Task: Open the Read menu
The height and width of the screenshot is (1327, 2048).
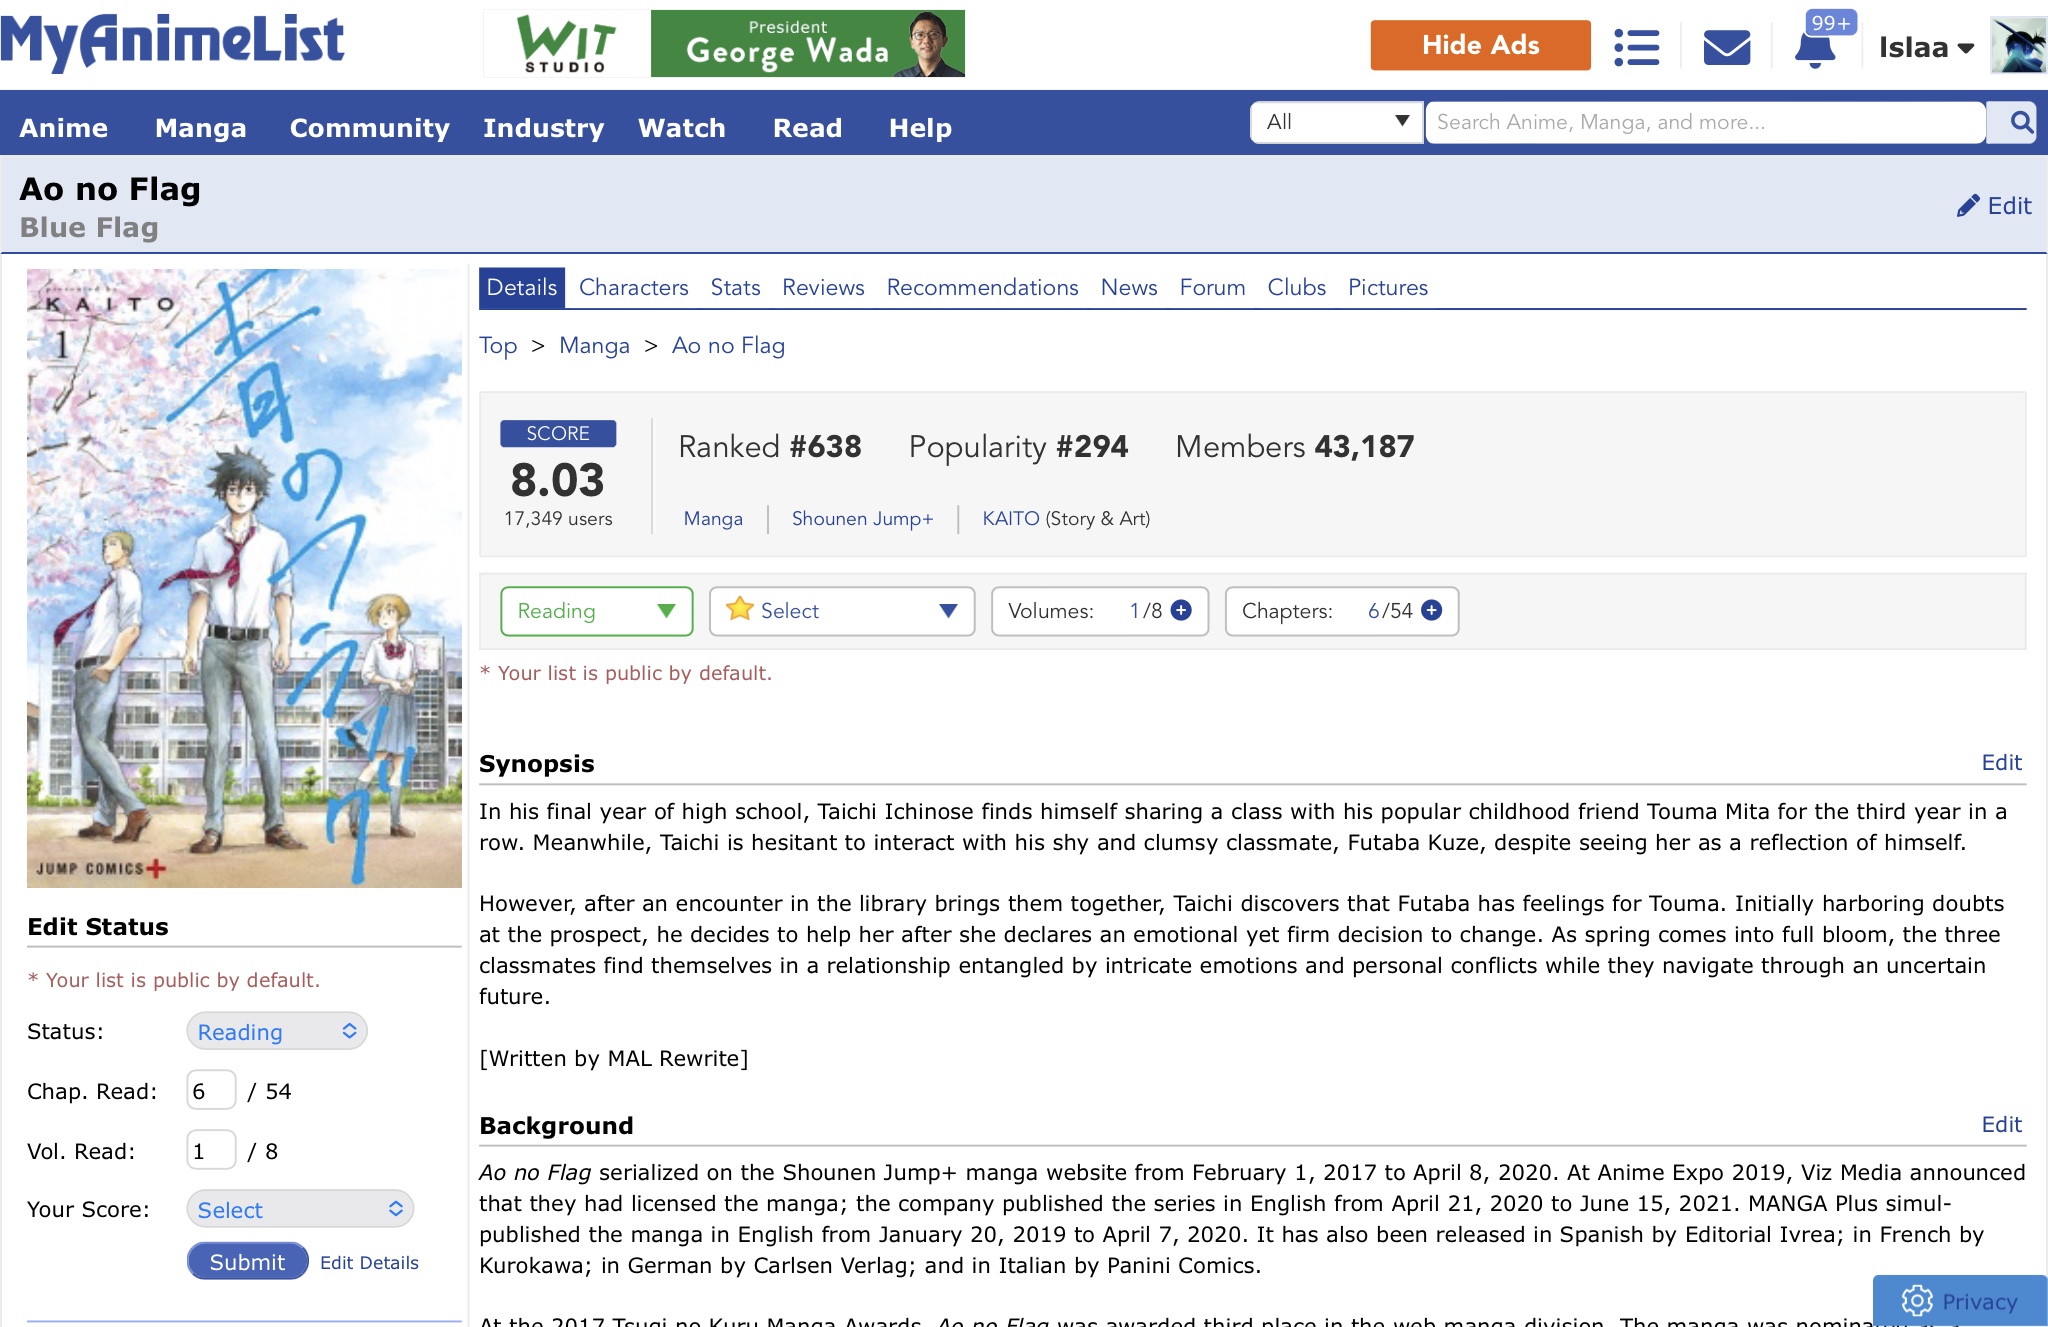Action: coord(808,128)
